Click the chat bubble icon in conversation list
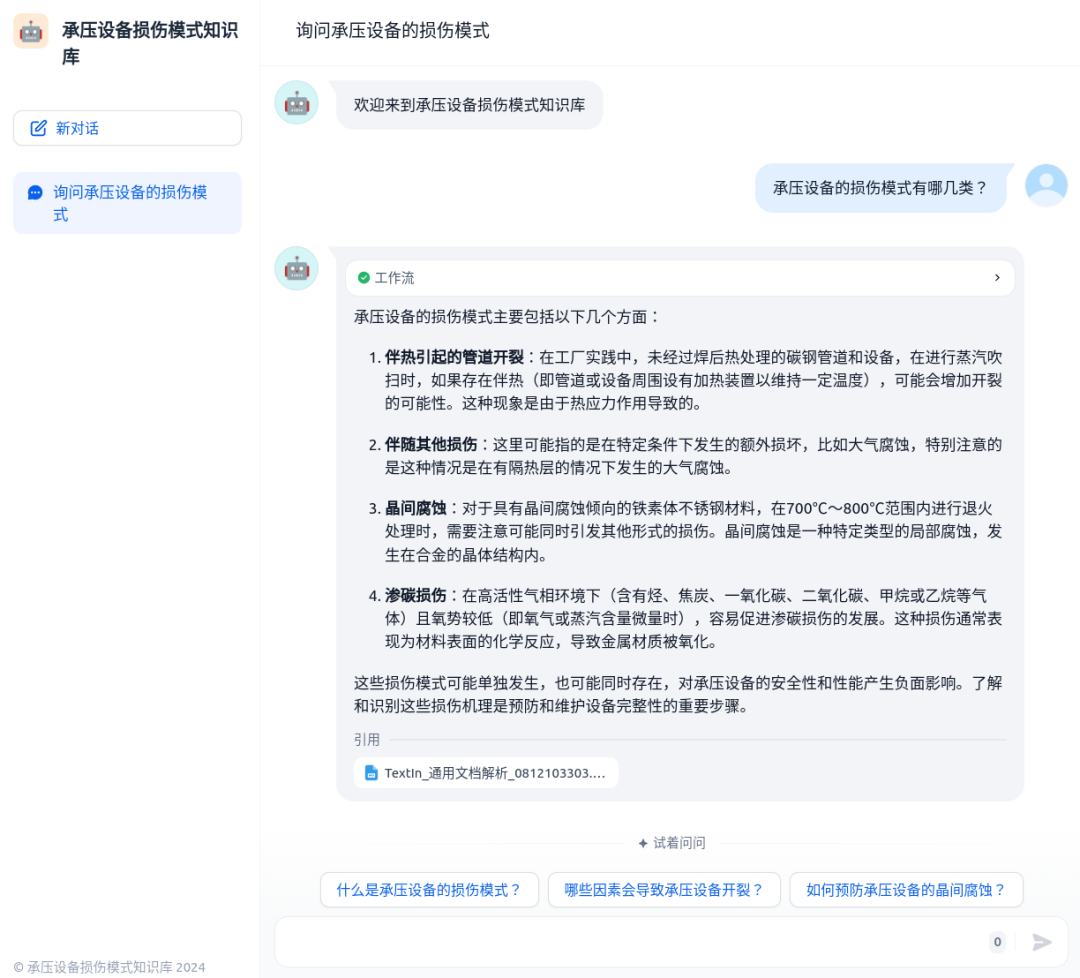This screenshot has width=1080, height=978. click(35, 193)
